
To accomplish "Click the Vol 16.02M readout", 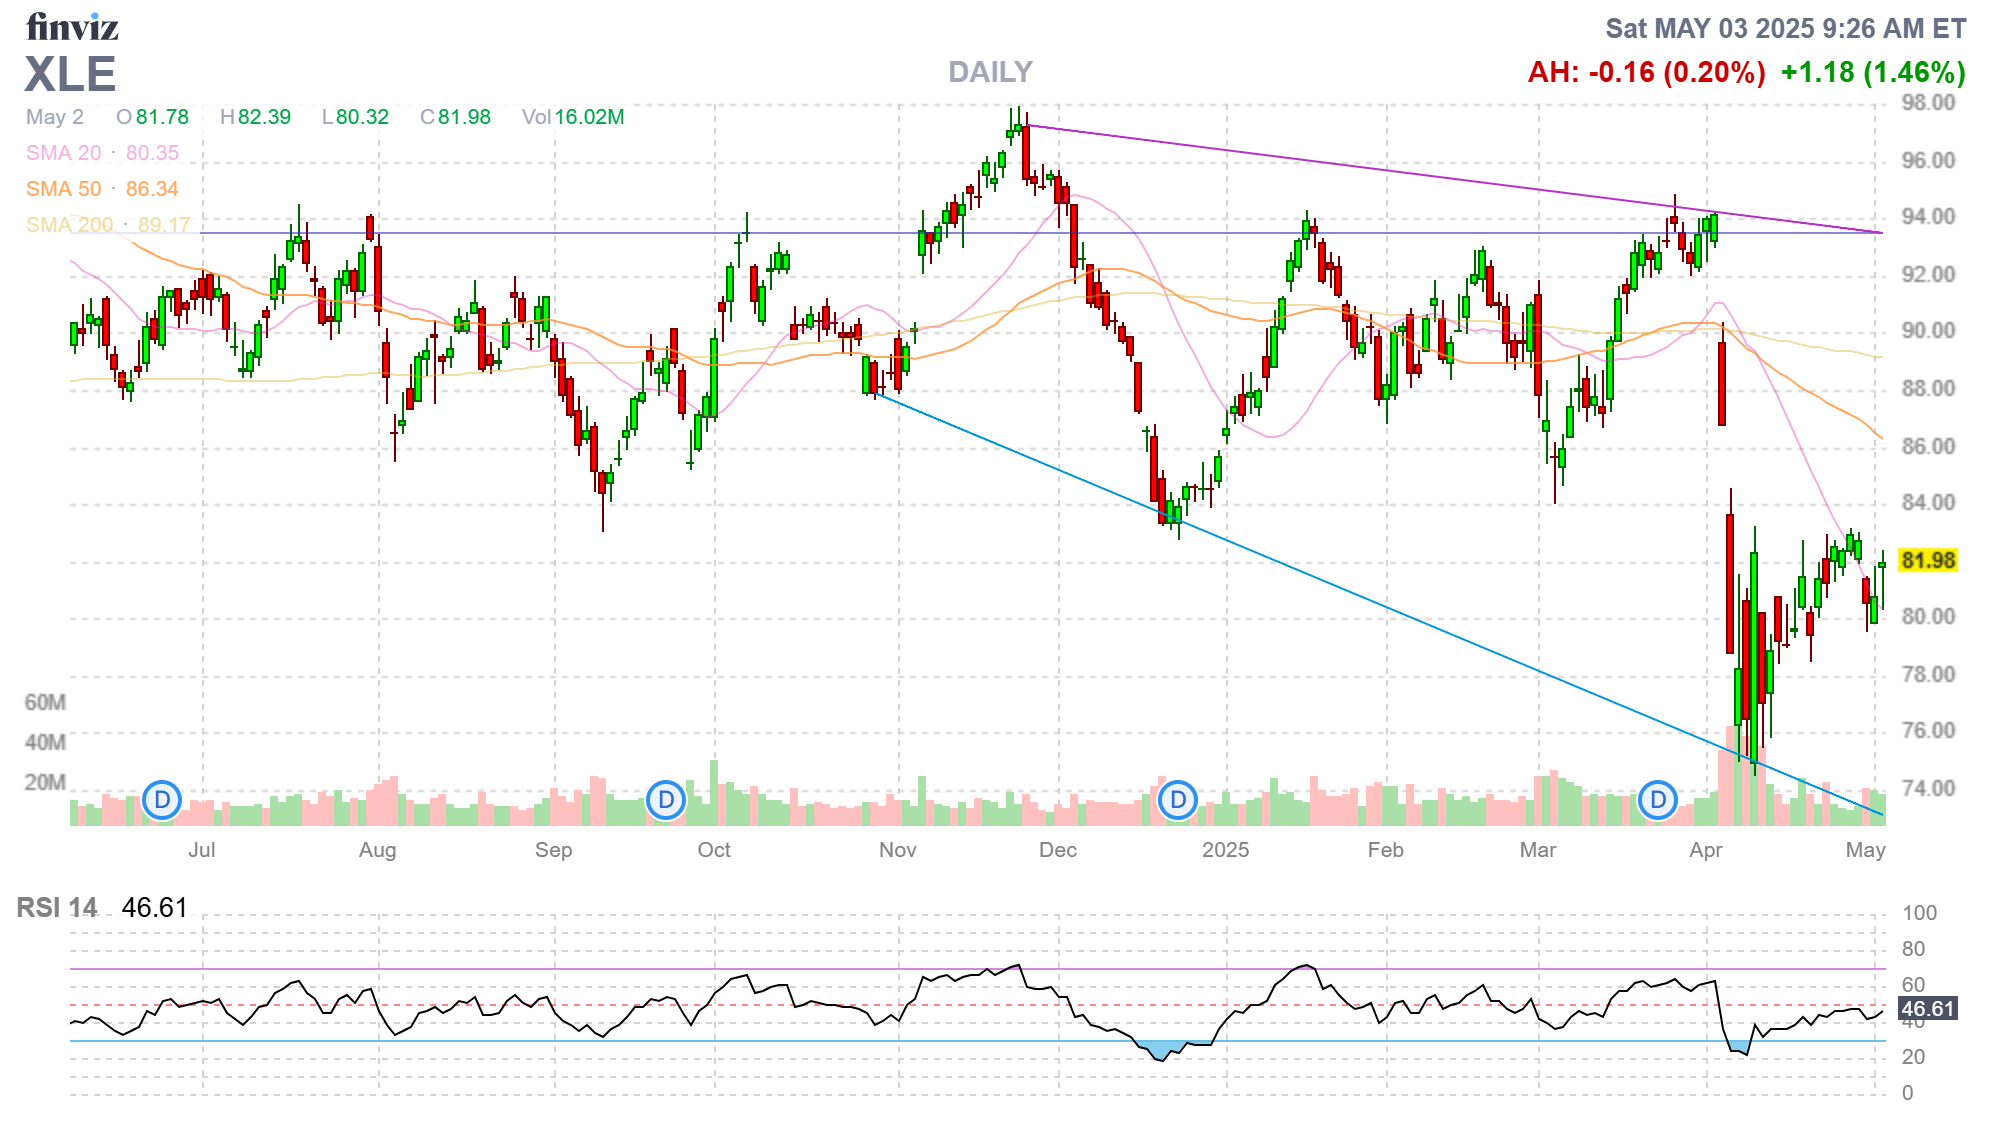I will 573,117.
